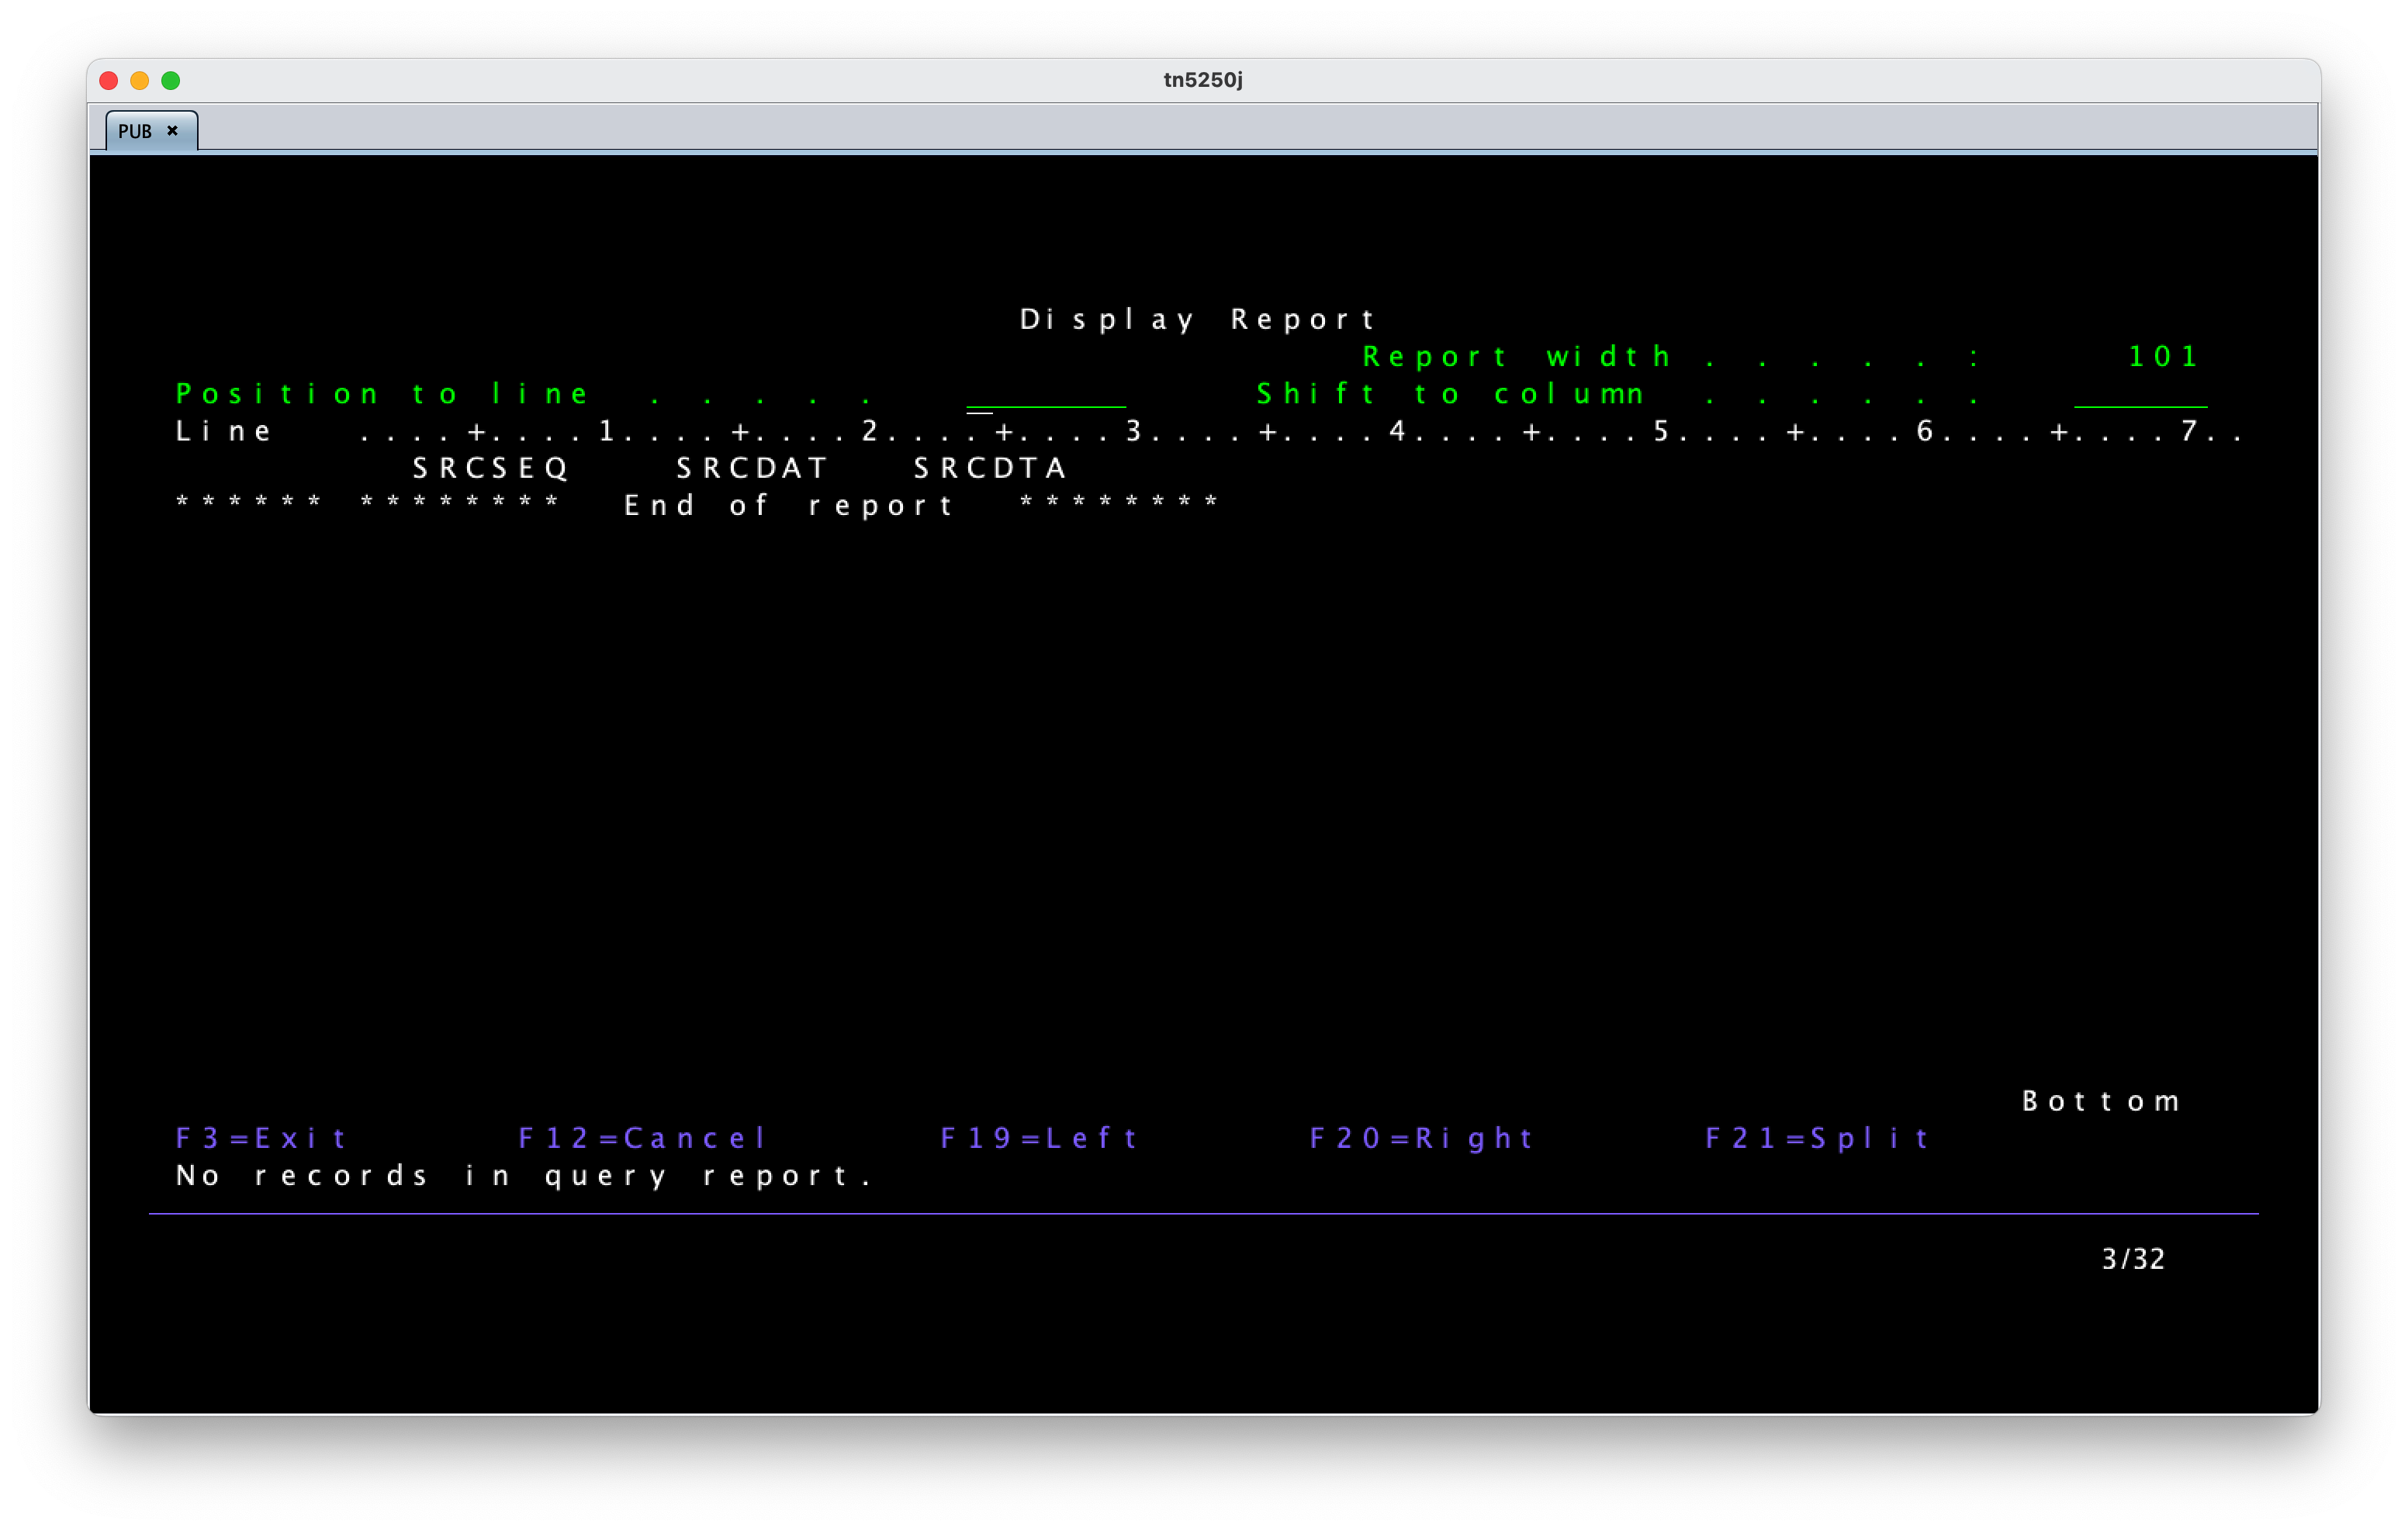Click the No records in query report message
This screenshot has height=1531, width=2408.
pos(525,1175)
